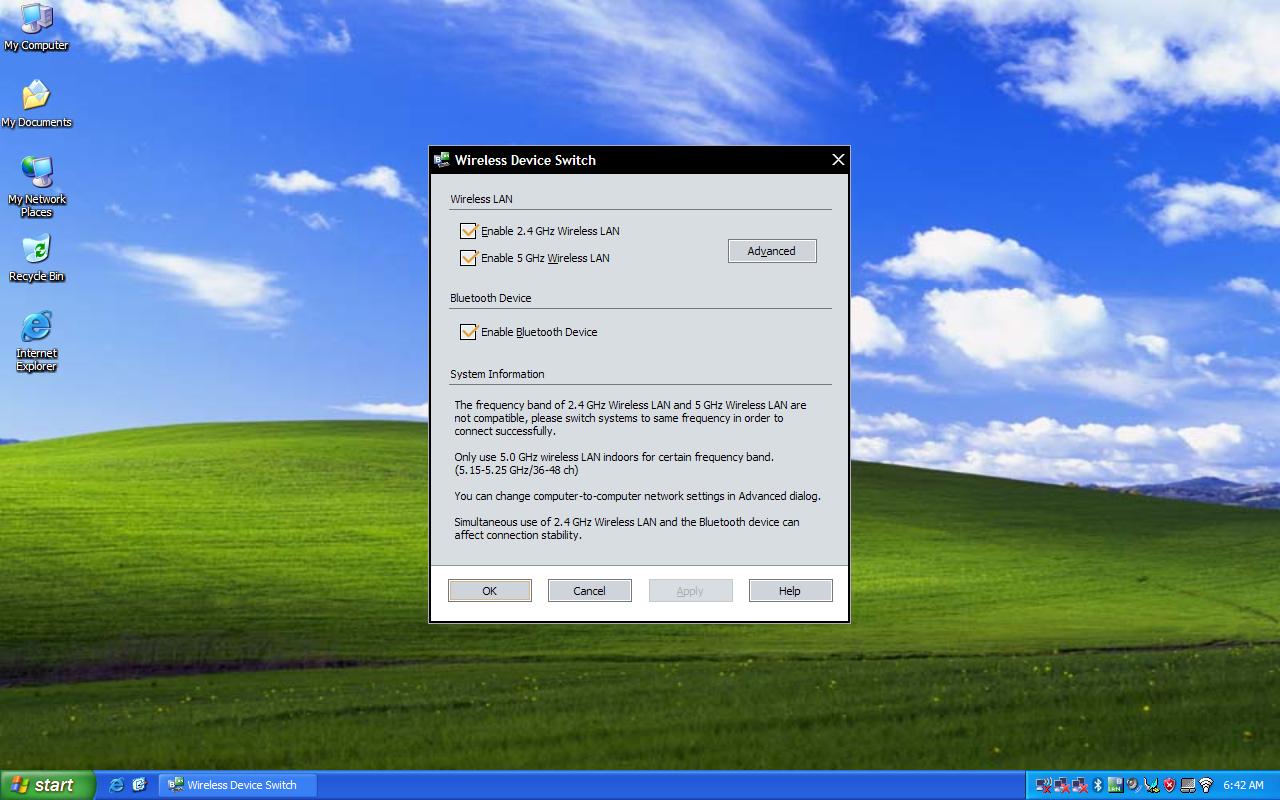Select the Recycle Bin icon

(36, 258)
